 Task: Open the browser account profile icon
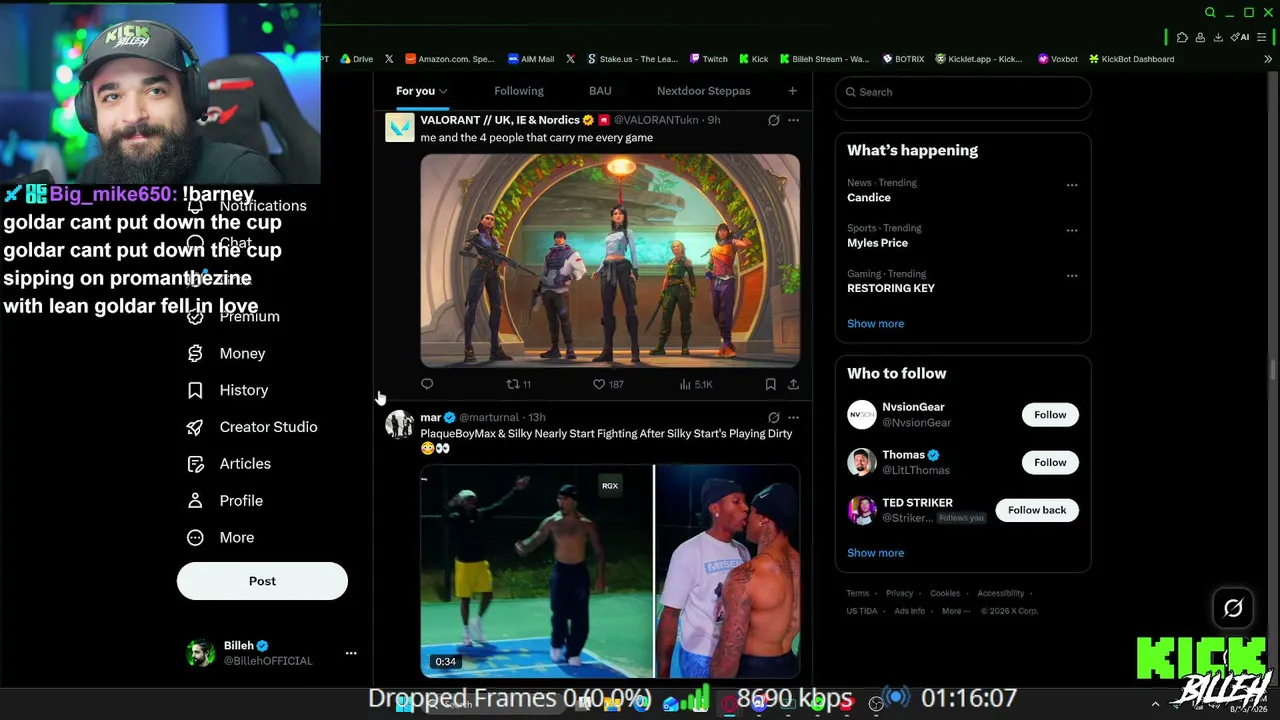(1200, 37)
